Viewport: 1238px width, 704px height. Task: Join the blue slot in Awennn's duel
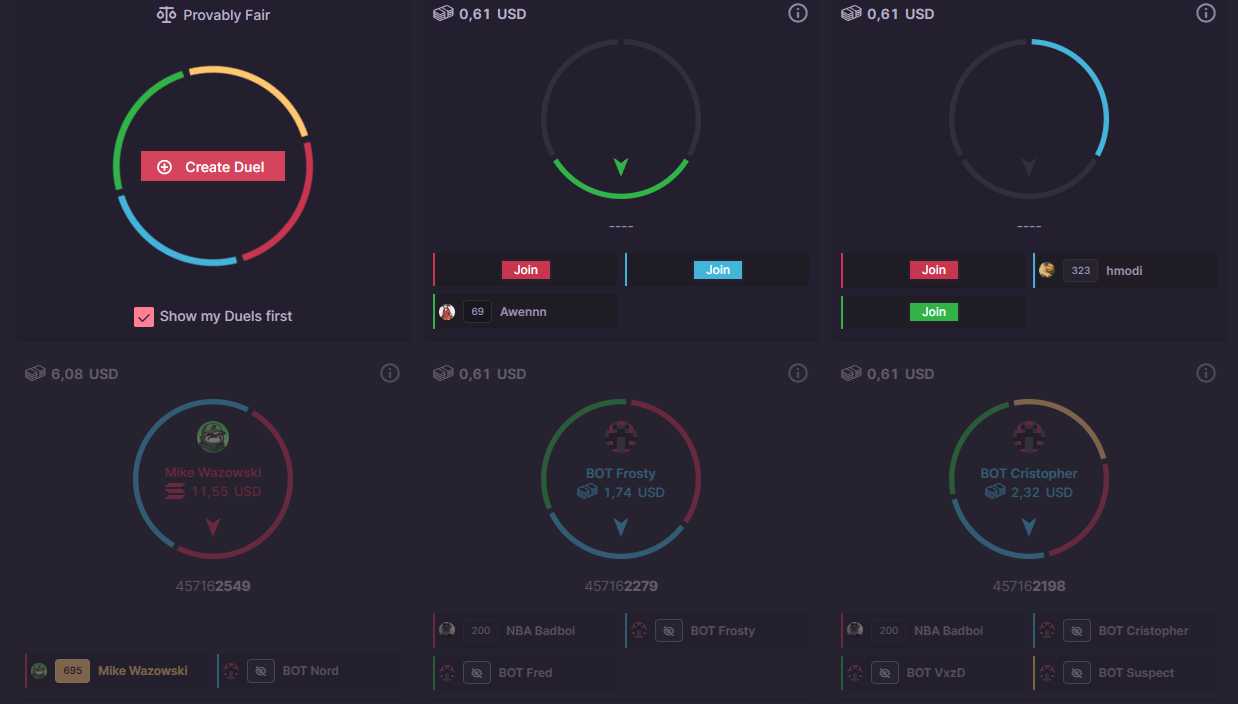pyautogui.click(x=717, y=270)
